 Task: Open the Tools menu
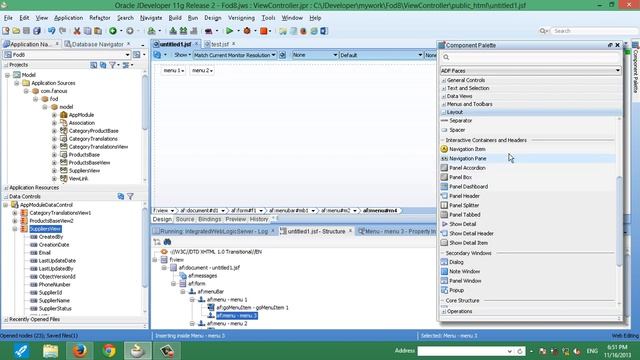pyautogui.click(x=268, y=18)
